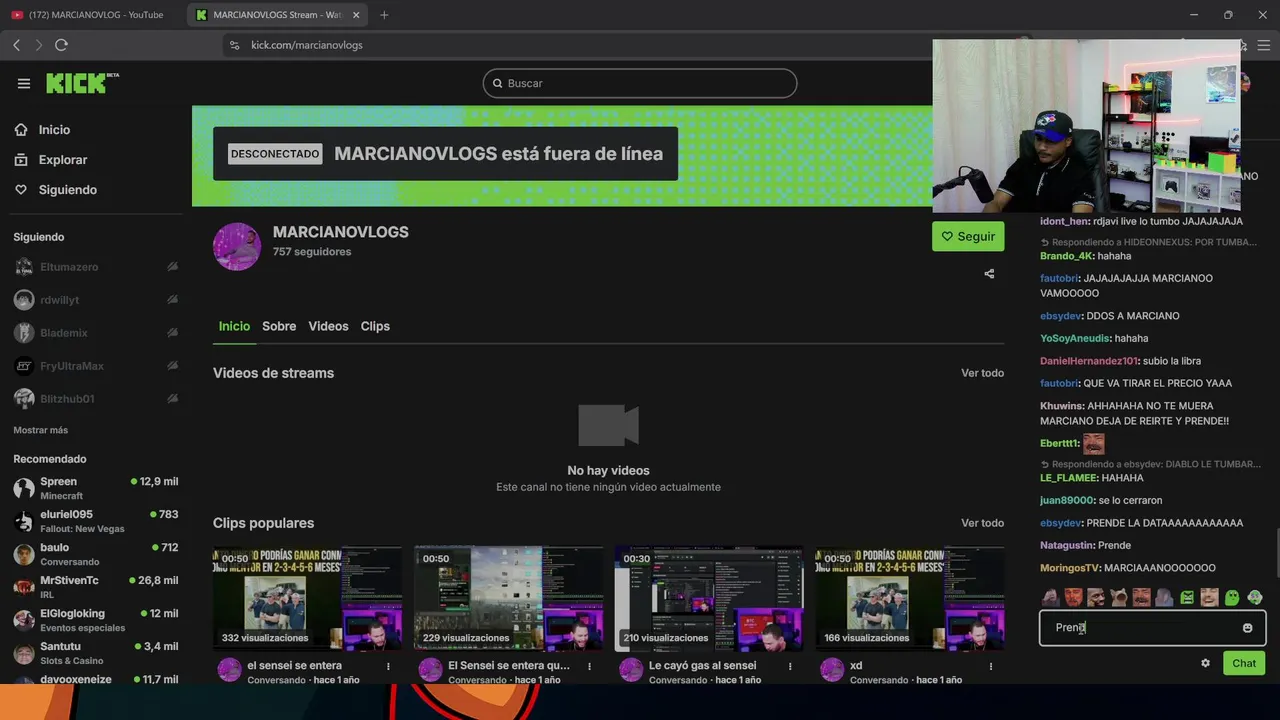Click the KICK logo
1280x720 pixels.
(82, 83)
